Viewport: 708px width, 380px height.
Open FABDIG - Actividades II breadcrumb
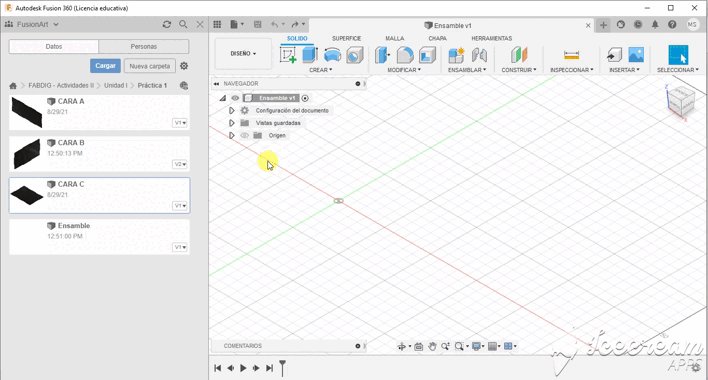(x=61, y=85)
